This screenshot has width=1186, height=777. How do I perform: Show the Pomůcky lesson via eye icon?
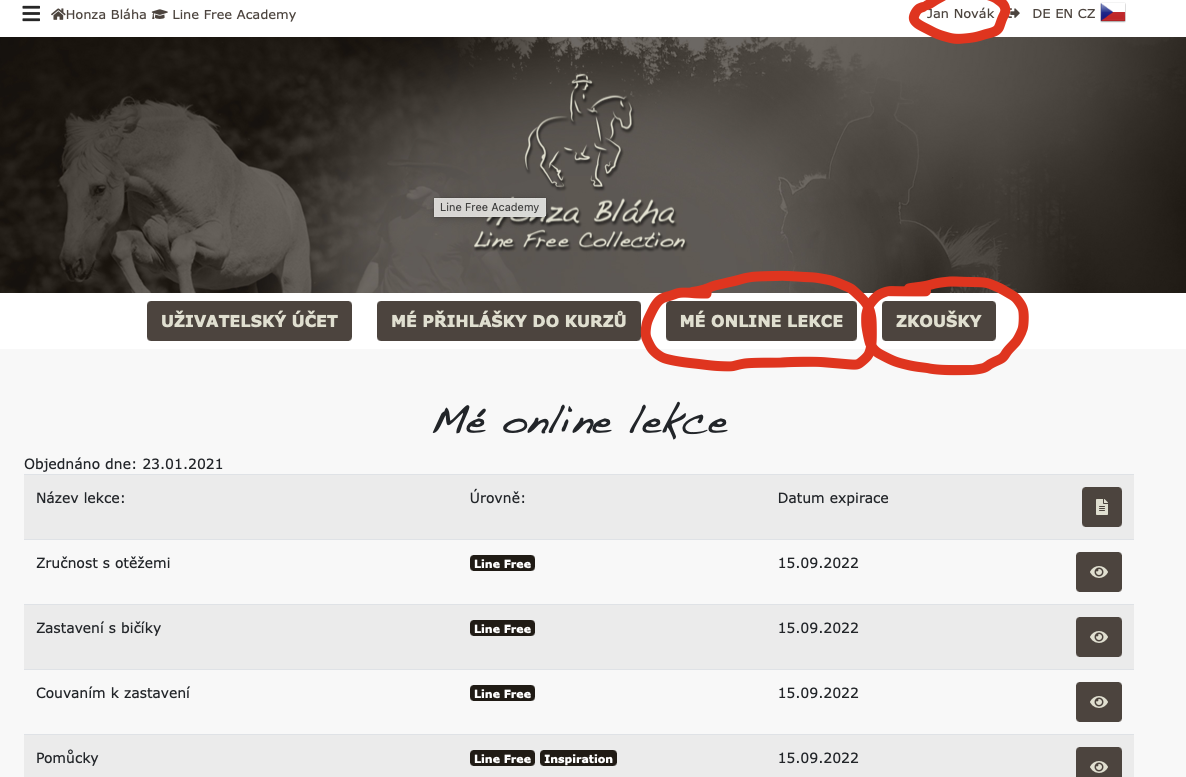click(1098, 765)
